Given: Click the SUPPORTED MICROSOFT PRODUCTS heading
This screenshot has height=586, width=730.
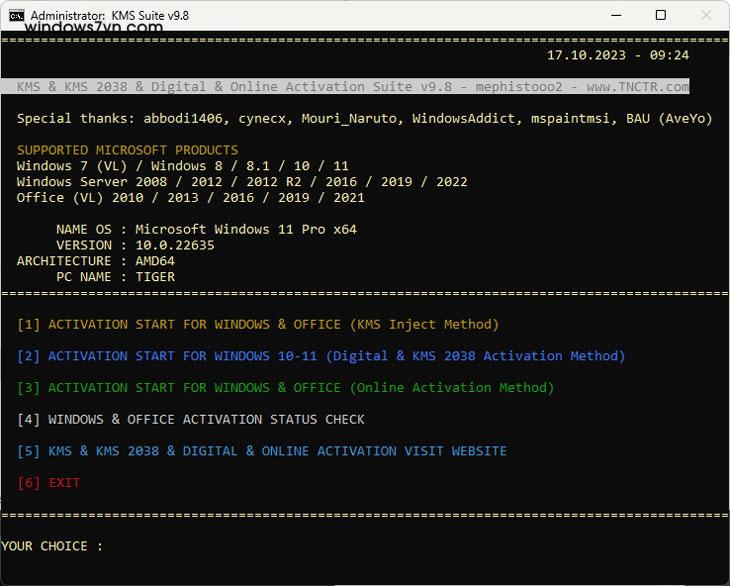Looking at the screenshot, I should click(x=127, y=150).
